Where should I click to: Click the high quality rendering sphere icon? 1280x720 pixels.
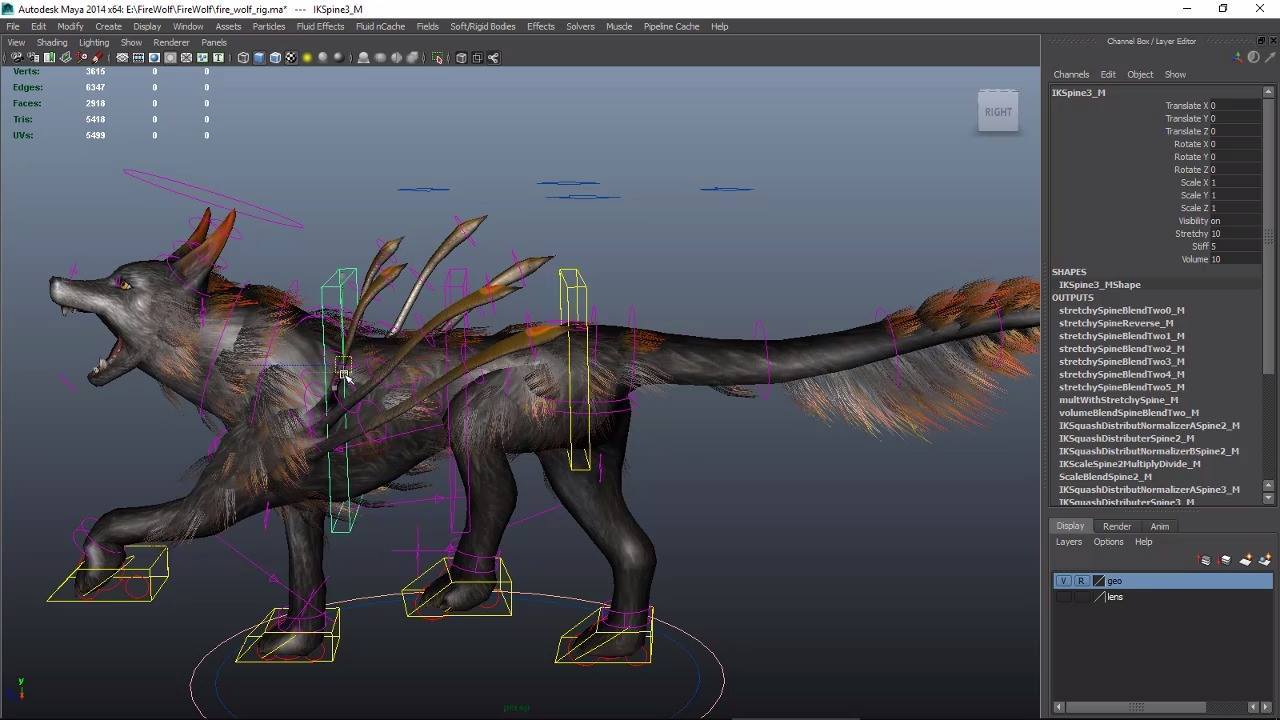339,58
